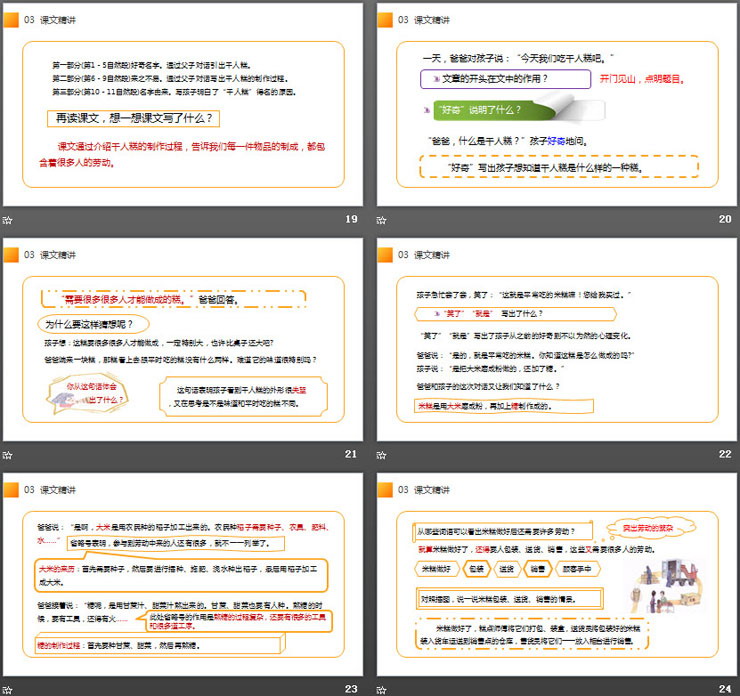Click the animation star icon under slide 23

[x=8, y=688]
